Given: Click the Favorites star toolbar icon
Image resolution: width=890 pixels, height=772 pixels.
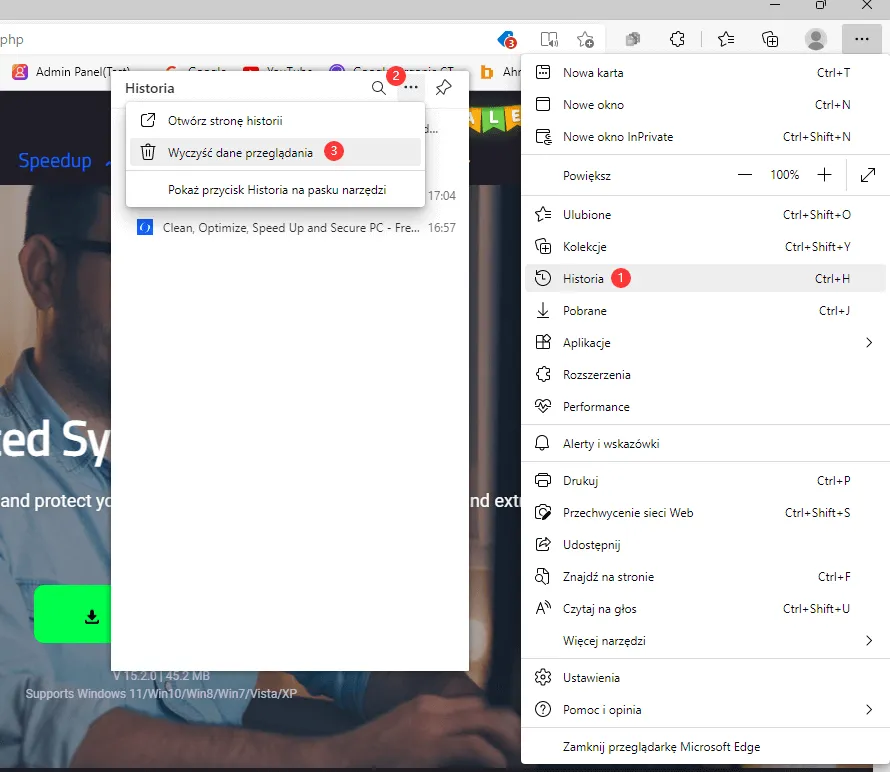Looking at the screenshot, I should coord(726,39).
